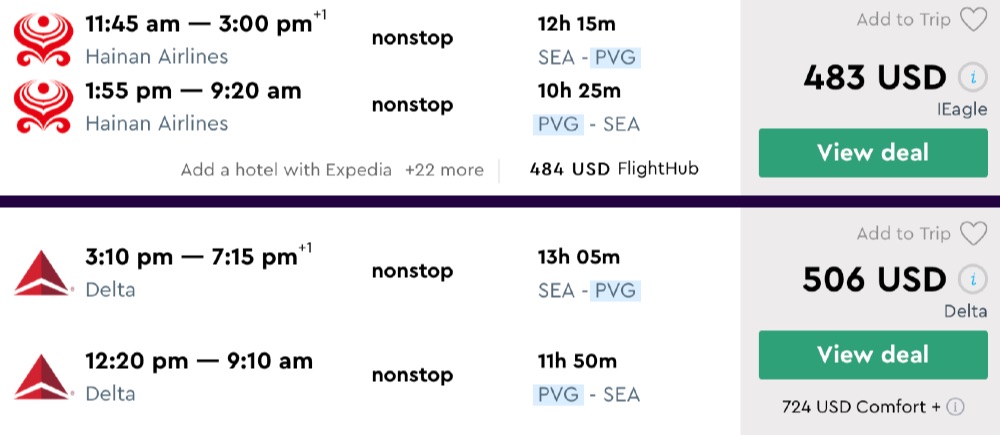1000x435 pixels.
Task: Click Delta logo for 12:20 pm flight
Action: 44,377
